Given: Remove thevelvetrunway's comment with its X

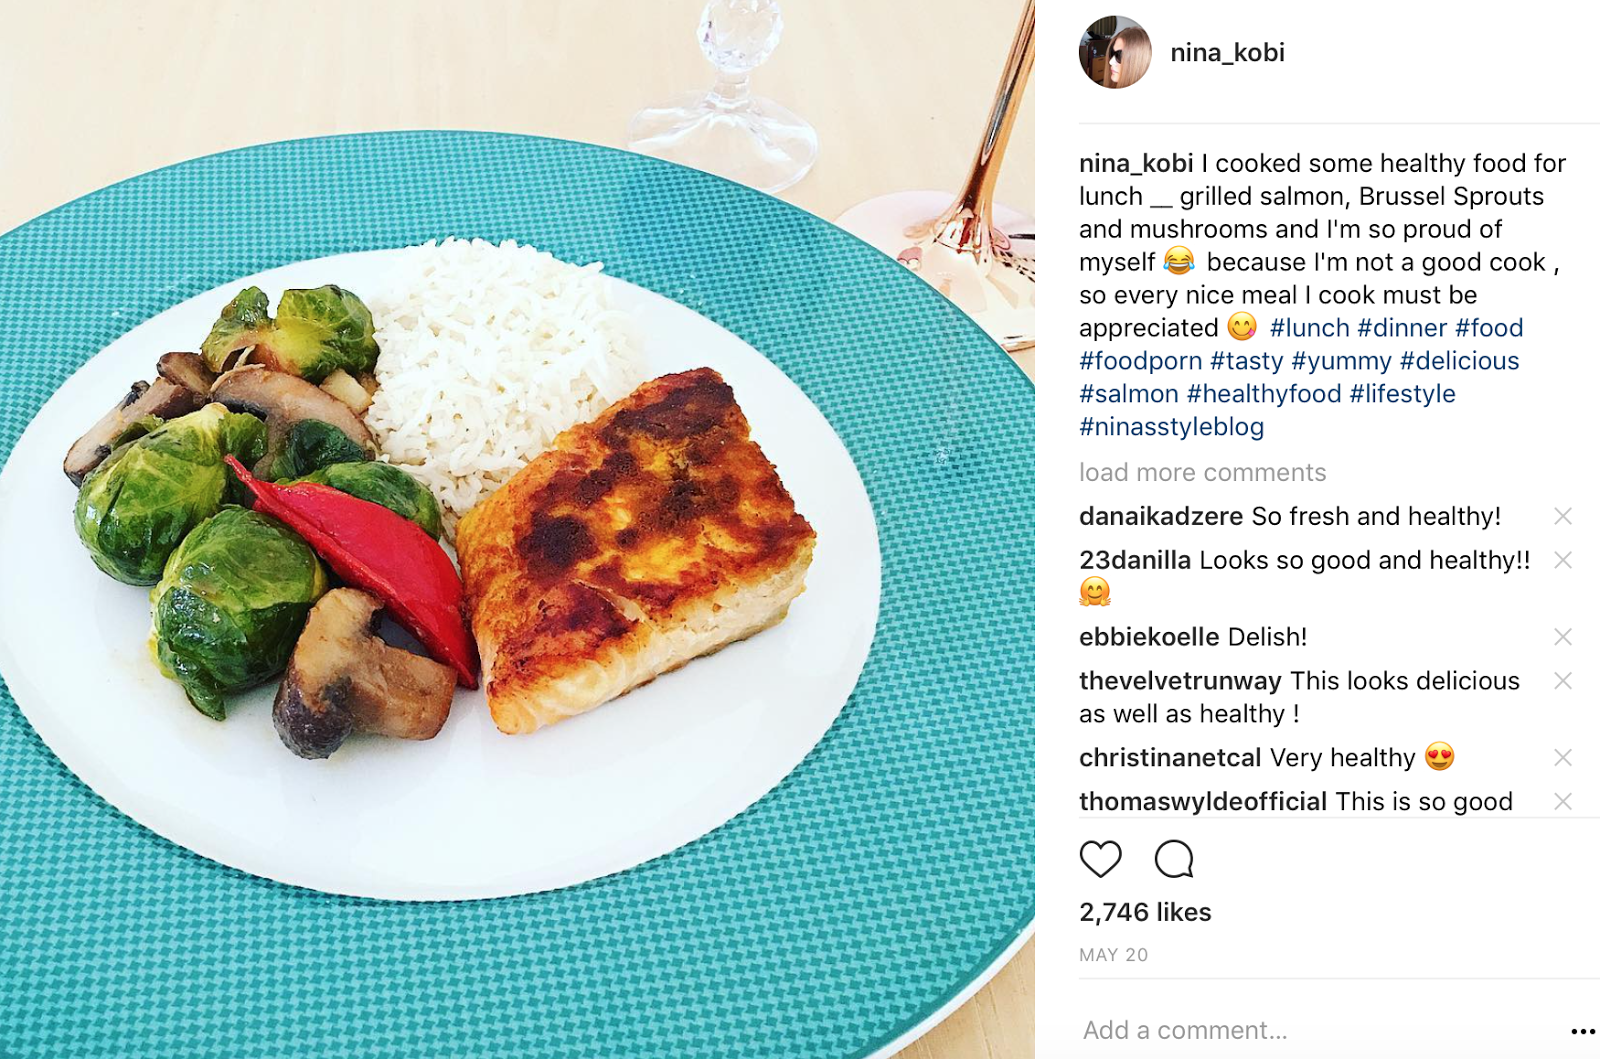Looking at the screenshot, I should click(1563, 681).
